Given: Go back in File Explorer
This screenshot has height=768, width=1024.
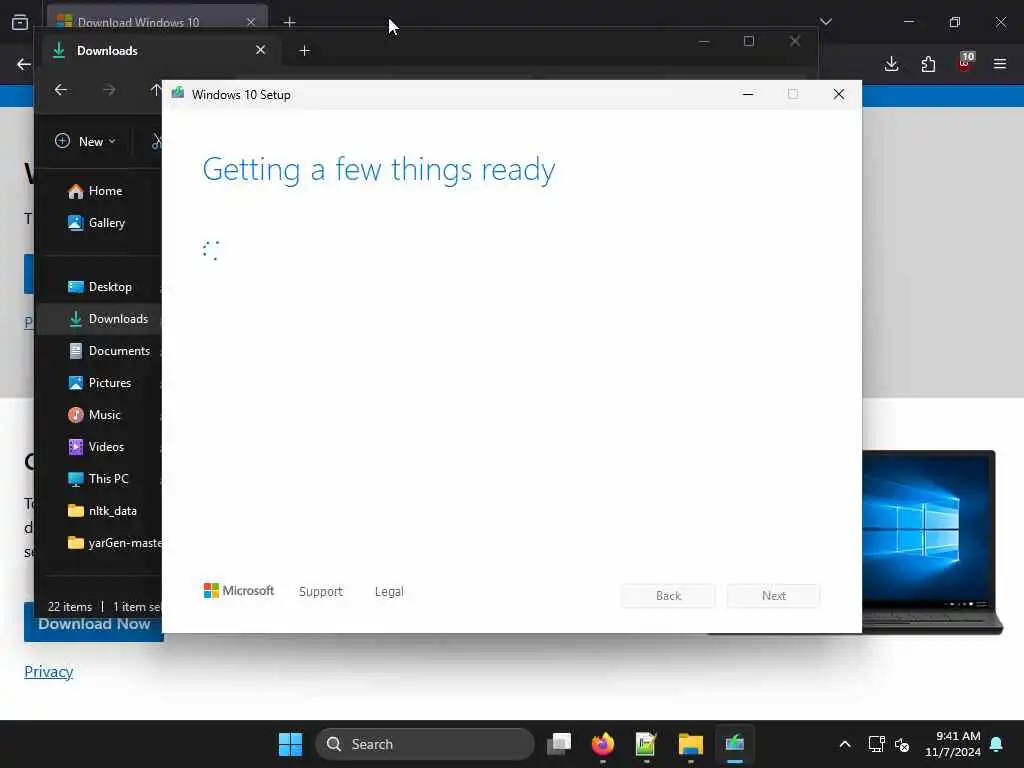Looking at the screenshot, I should pyautogui.click(x=61, y=89).
